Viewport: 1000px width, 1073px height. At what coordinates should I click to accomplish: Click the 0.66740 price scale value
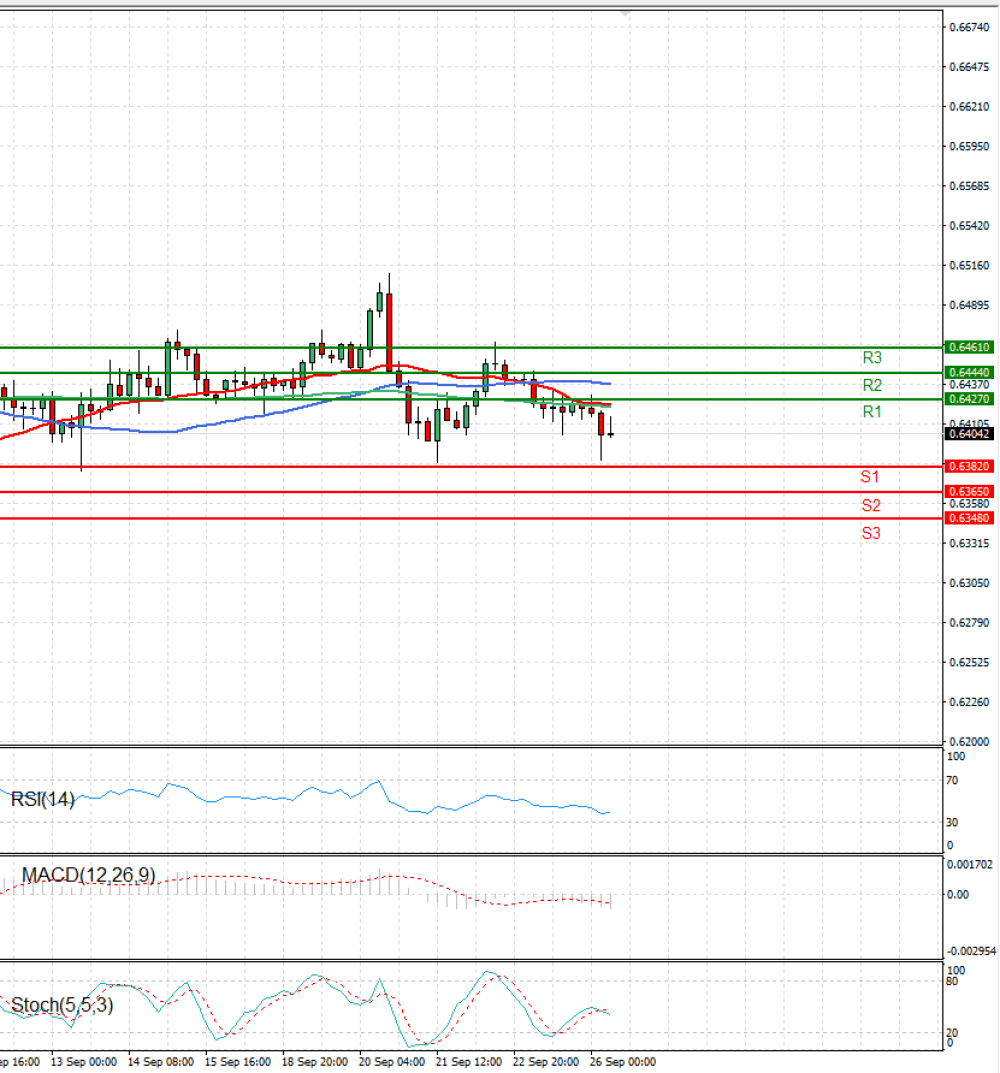969,27
